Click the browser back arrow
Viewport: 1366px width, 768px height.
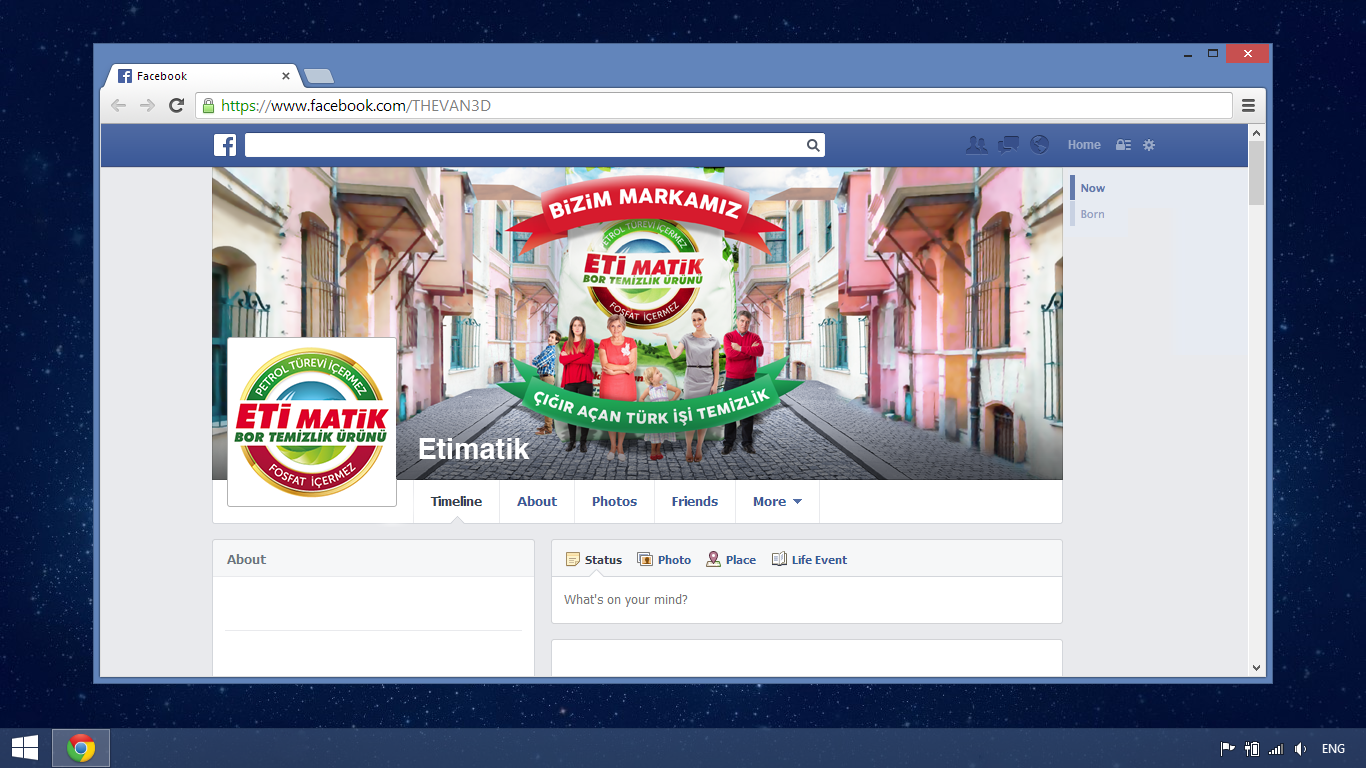click(119, 106)
